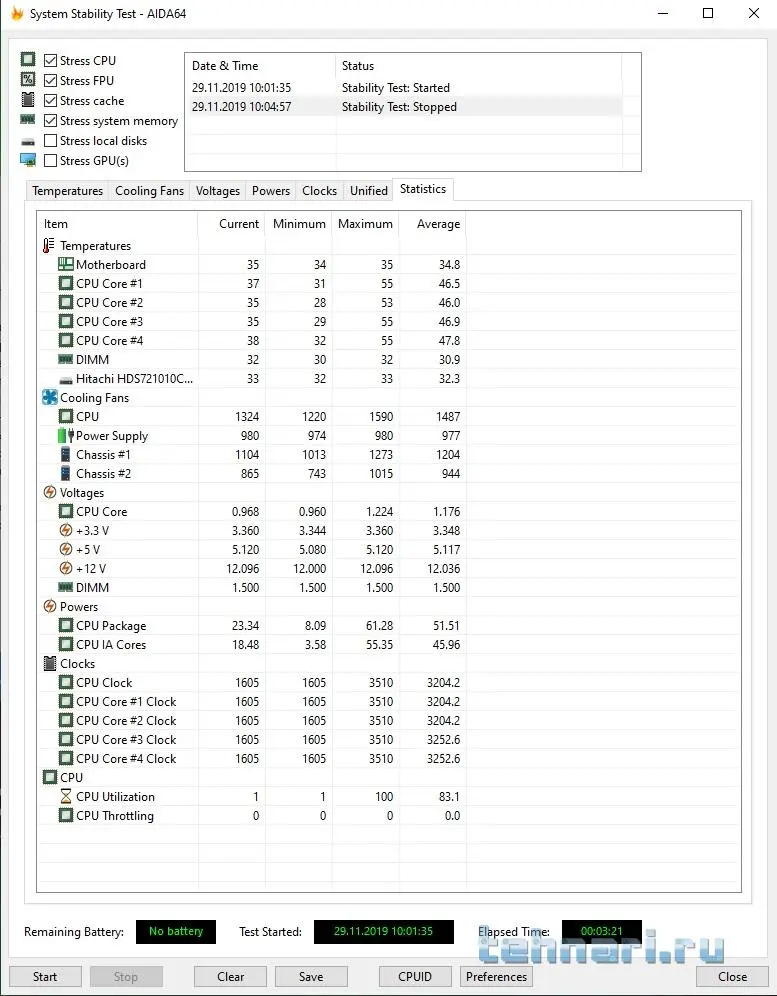Click the Clear button
The image size is (777, 996).
click(230, 977)
